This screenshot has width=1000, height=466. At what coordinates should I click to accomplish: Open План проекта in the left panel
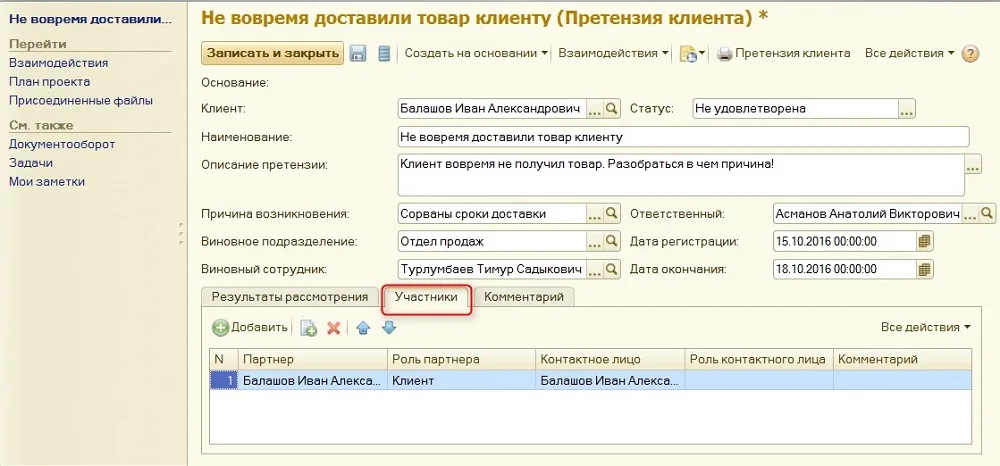click(49, 82)
